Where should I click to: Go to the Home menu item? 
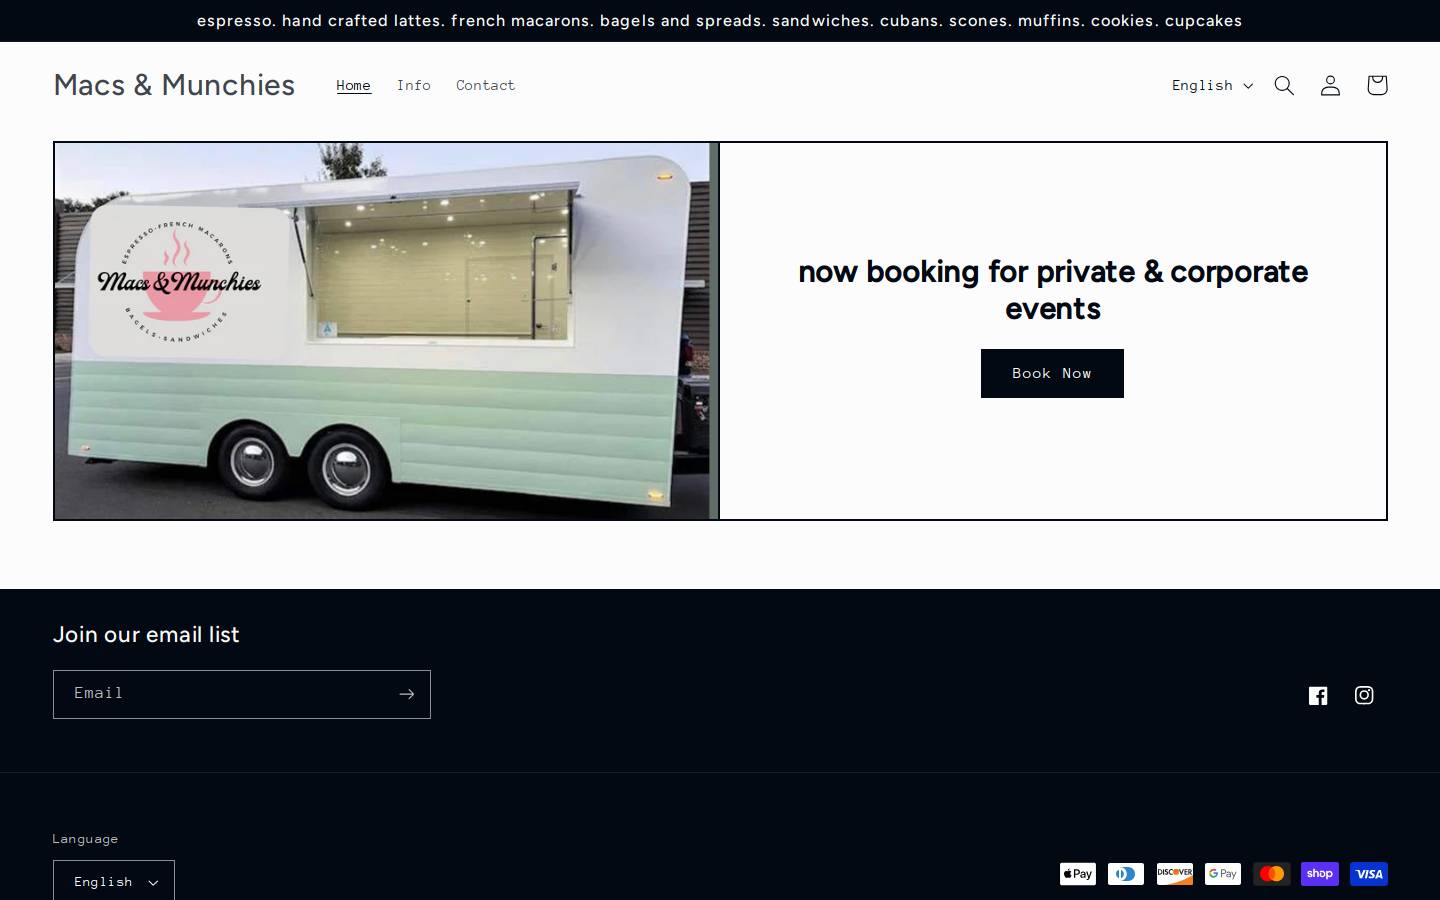354,85
